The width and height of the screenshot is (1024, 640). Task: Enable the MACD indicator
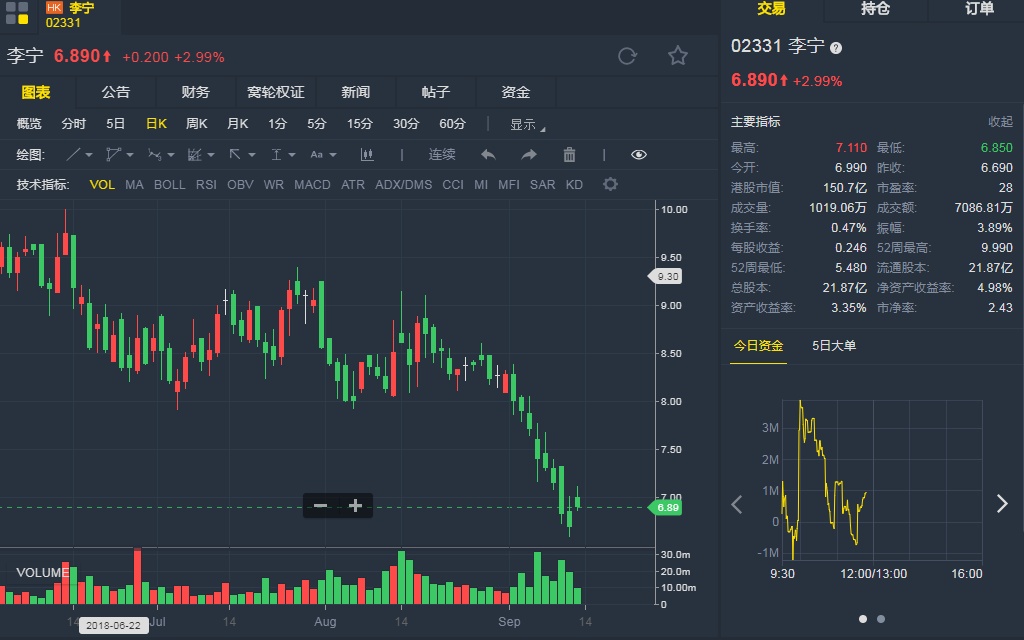[312, 185]
